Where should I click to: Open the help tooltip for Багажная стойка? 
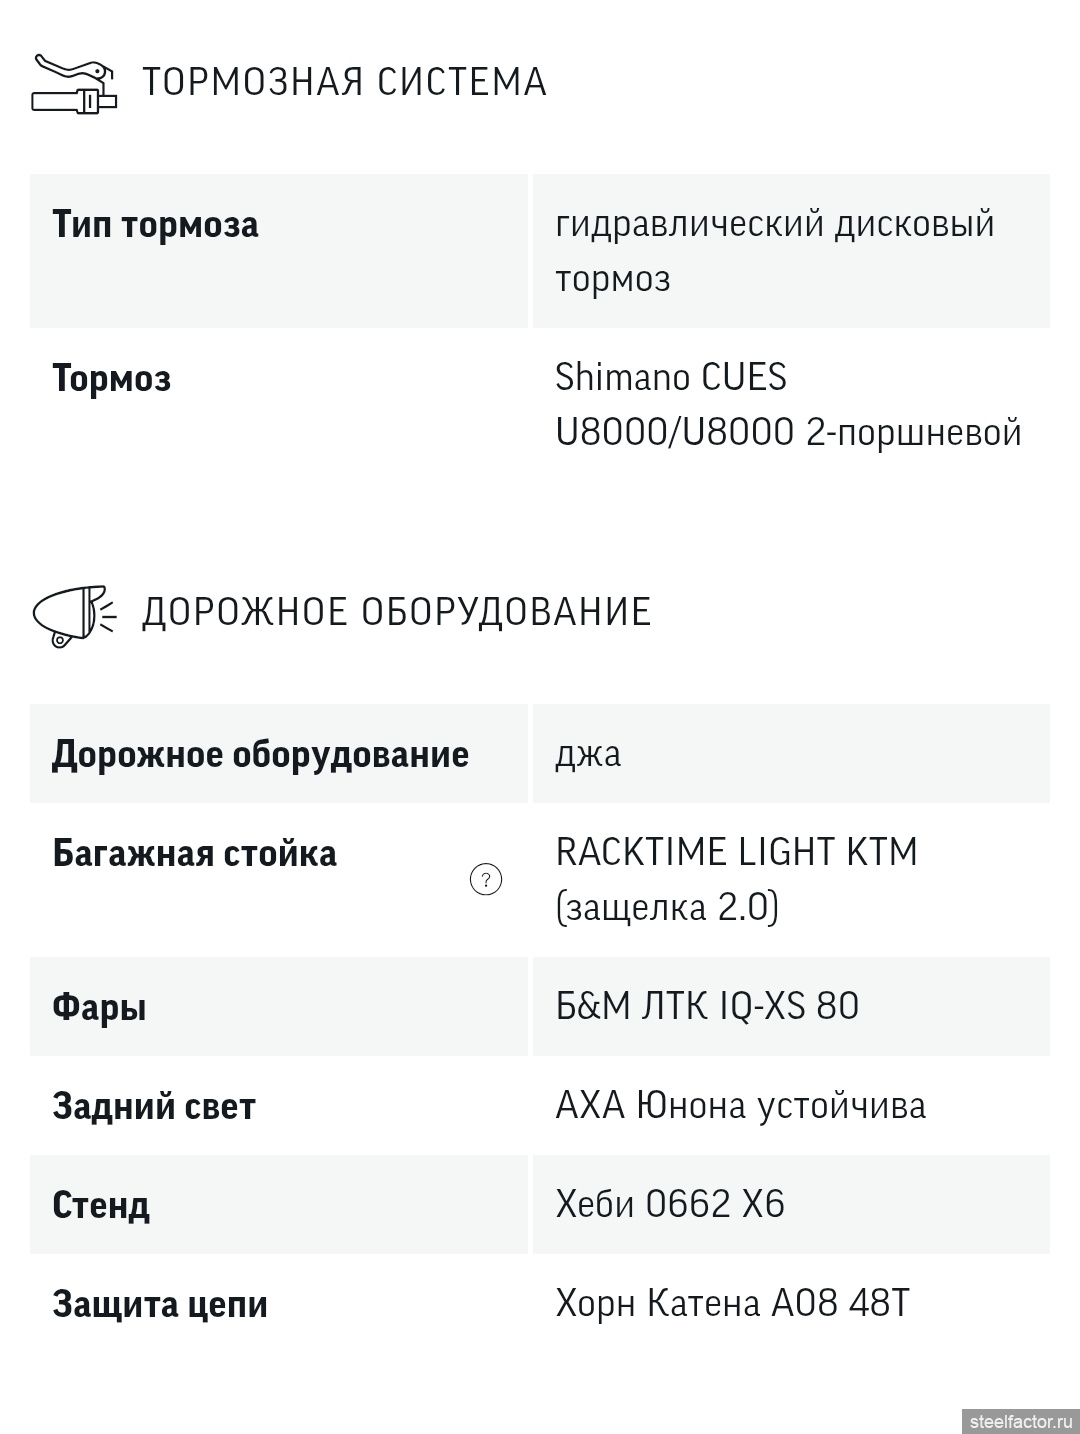[486, 880]
